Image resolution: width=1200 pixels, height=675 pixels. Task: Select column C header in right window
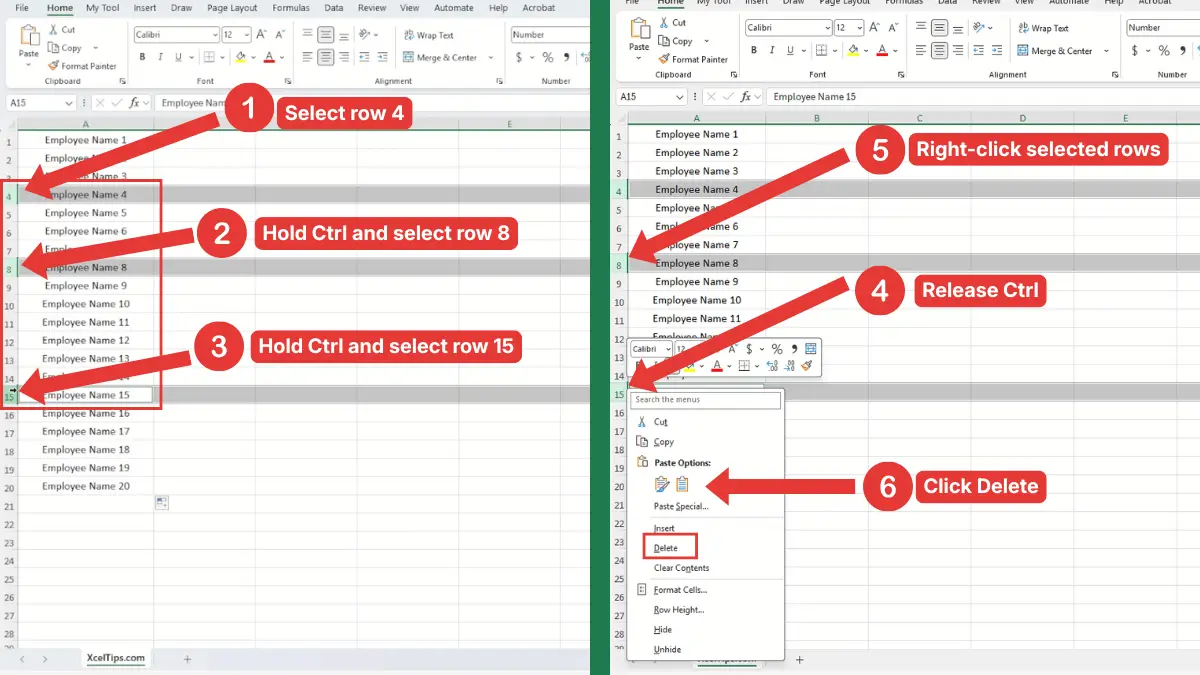click(918, 118)
